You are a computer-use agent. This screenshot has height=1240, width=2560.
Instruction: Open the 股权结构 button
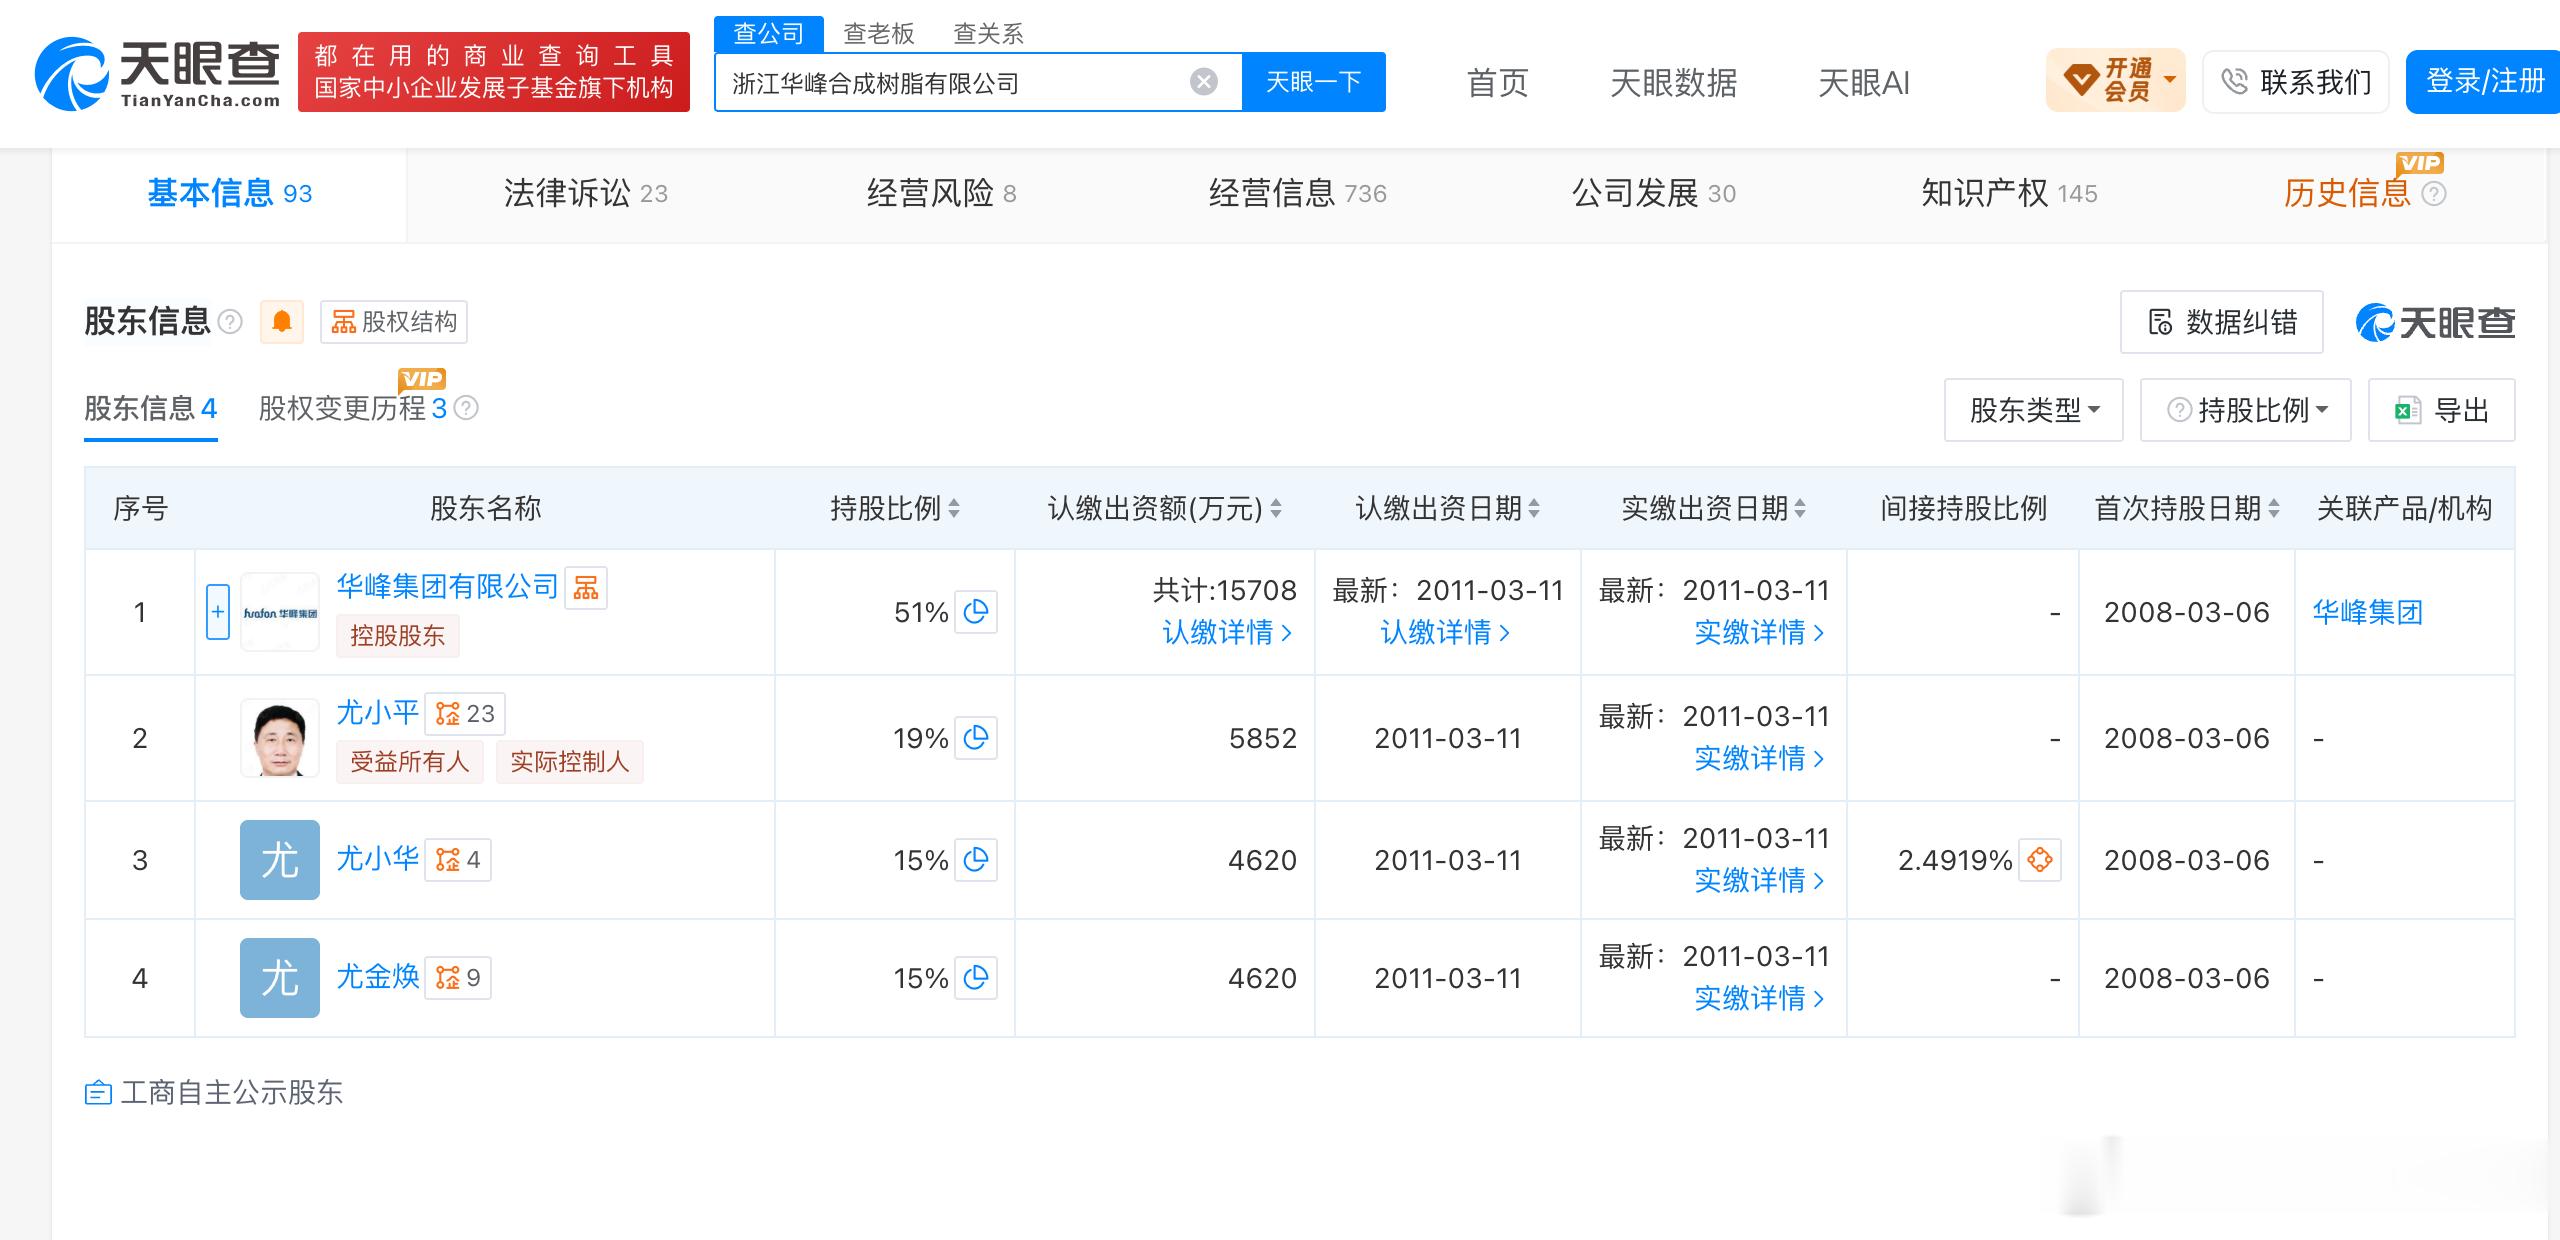click(394, 322)
